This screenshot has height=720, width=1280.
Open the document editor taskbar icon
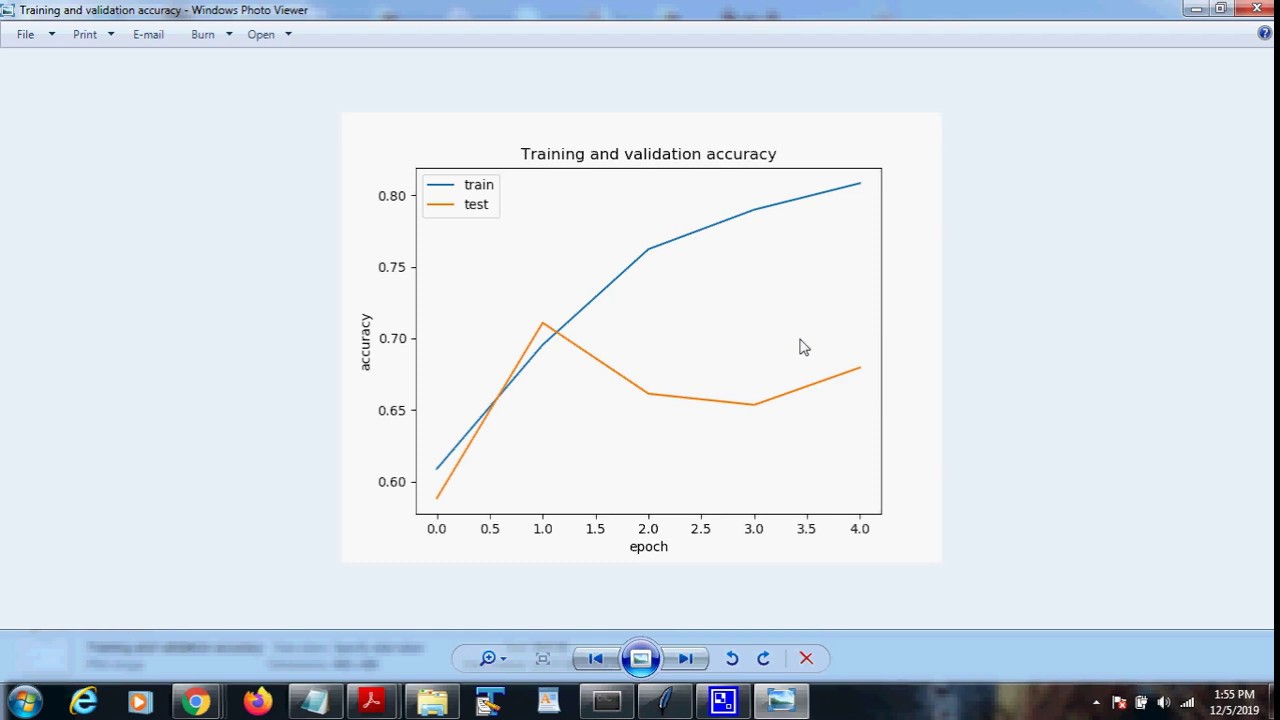(548, 701)
